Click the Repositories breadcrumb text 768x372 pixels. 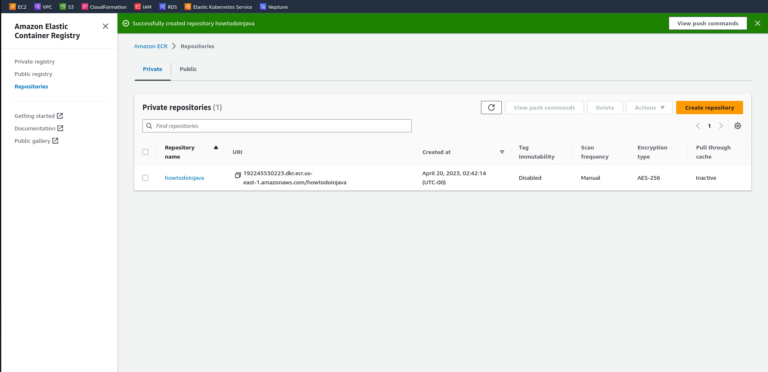(x=197, y=46)
